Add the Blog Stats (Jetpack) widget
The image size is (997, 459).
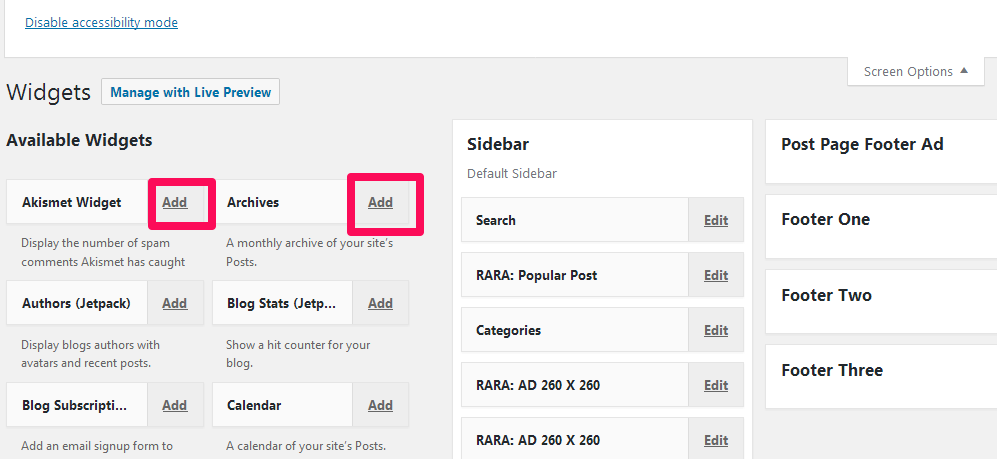(x=380, y=303)
